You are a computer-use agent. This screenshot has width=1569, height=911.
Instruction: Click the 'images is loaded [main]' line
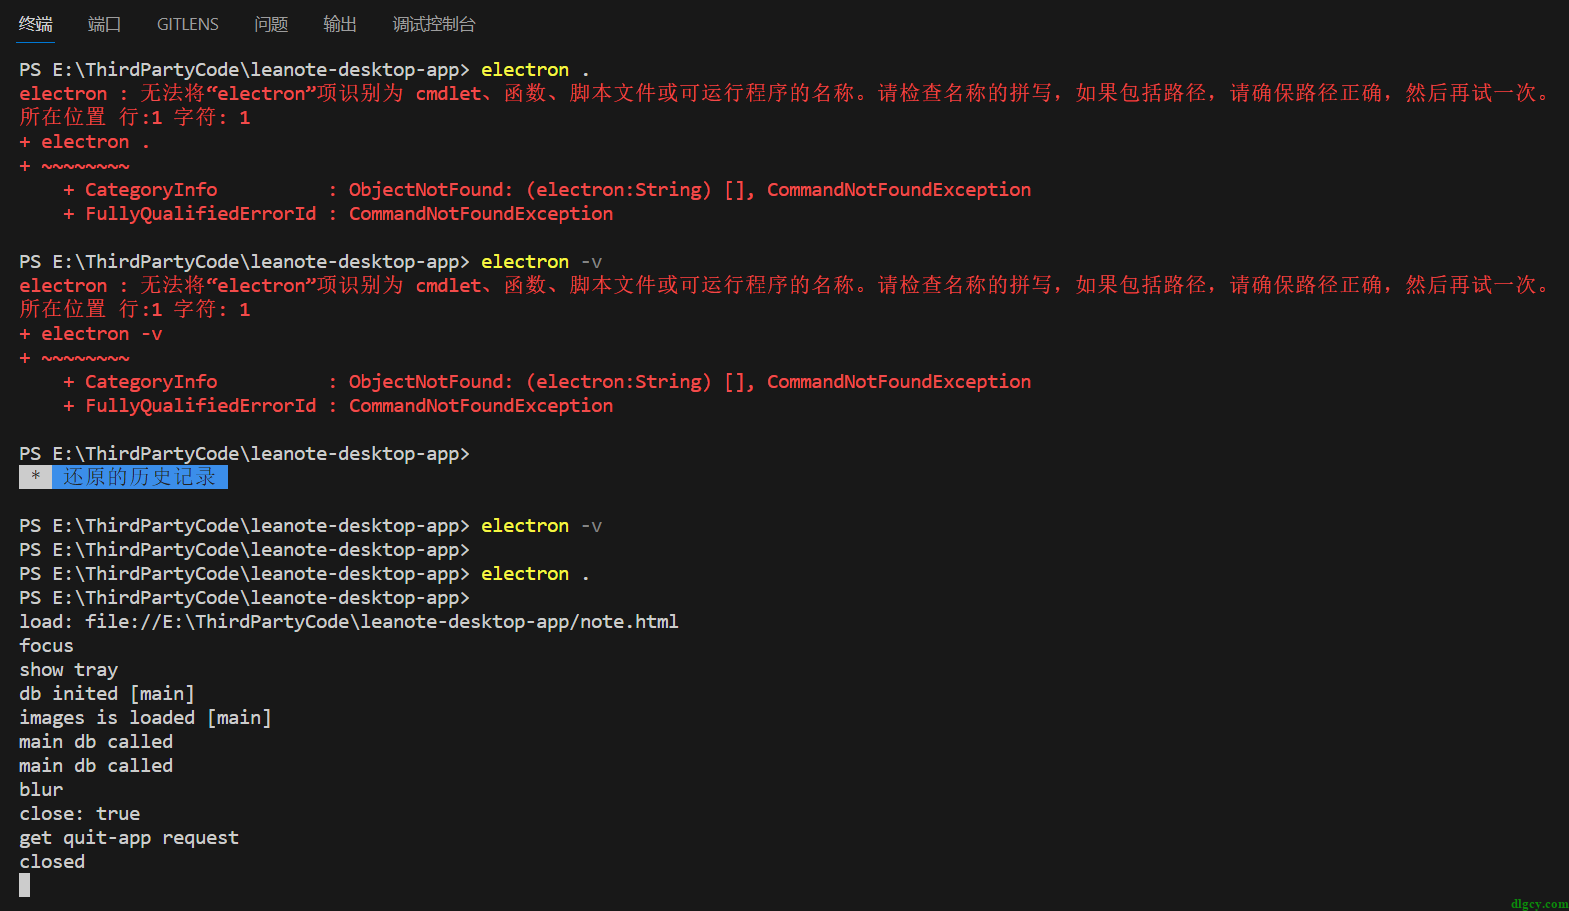(145, 717)
